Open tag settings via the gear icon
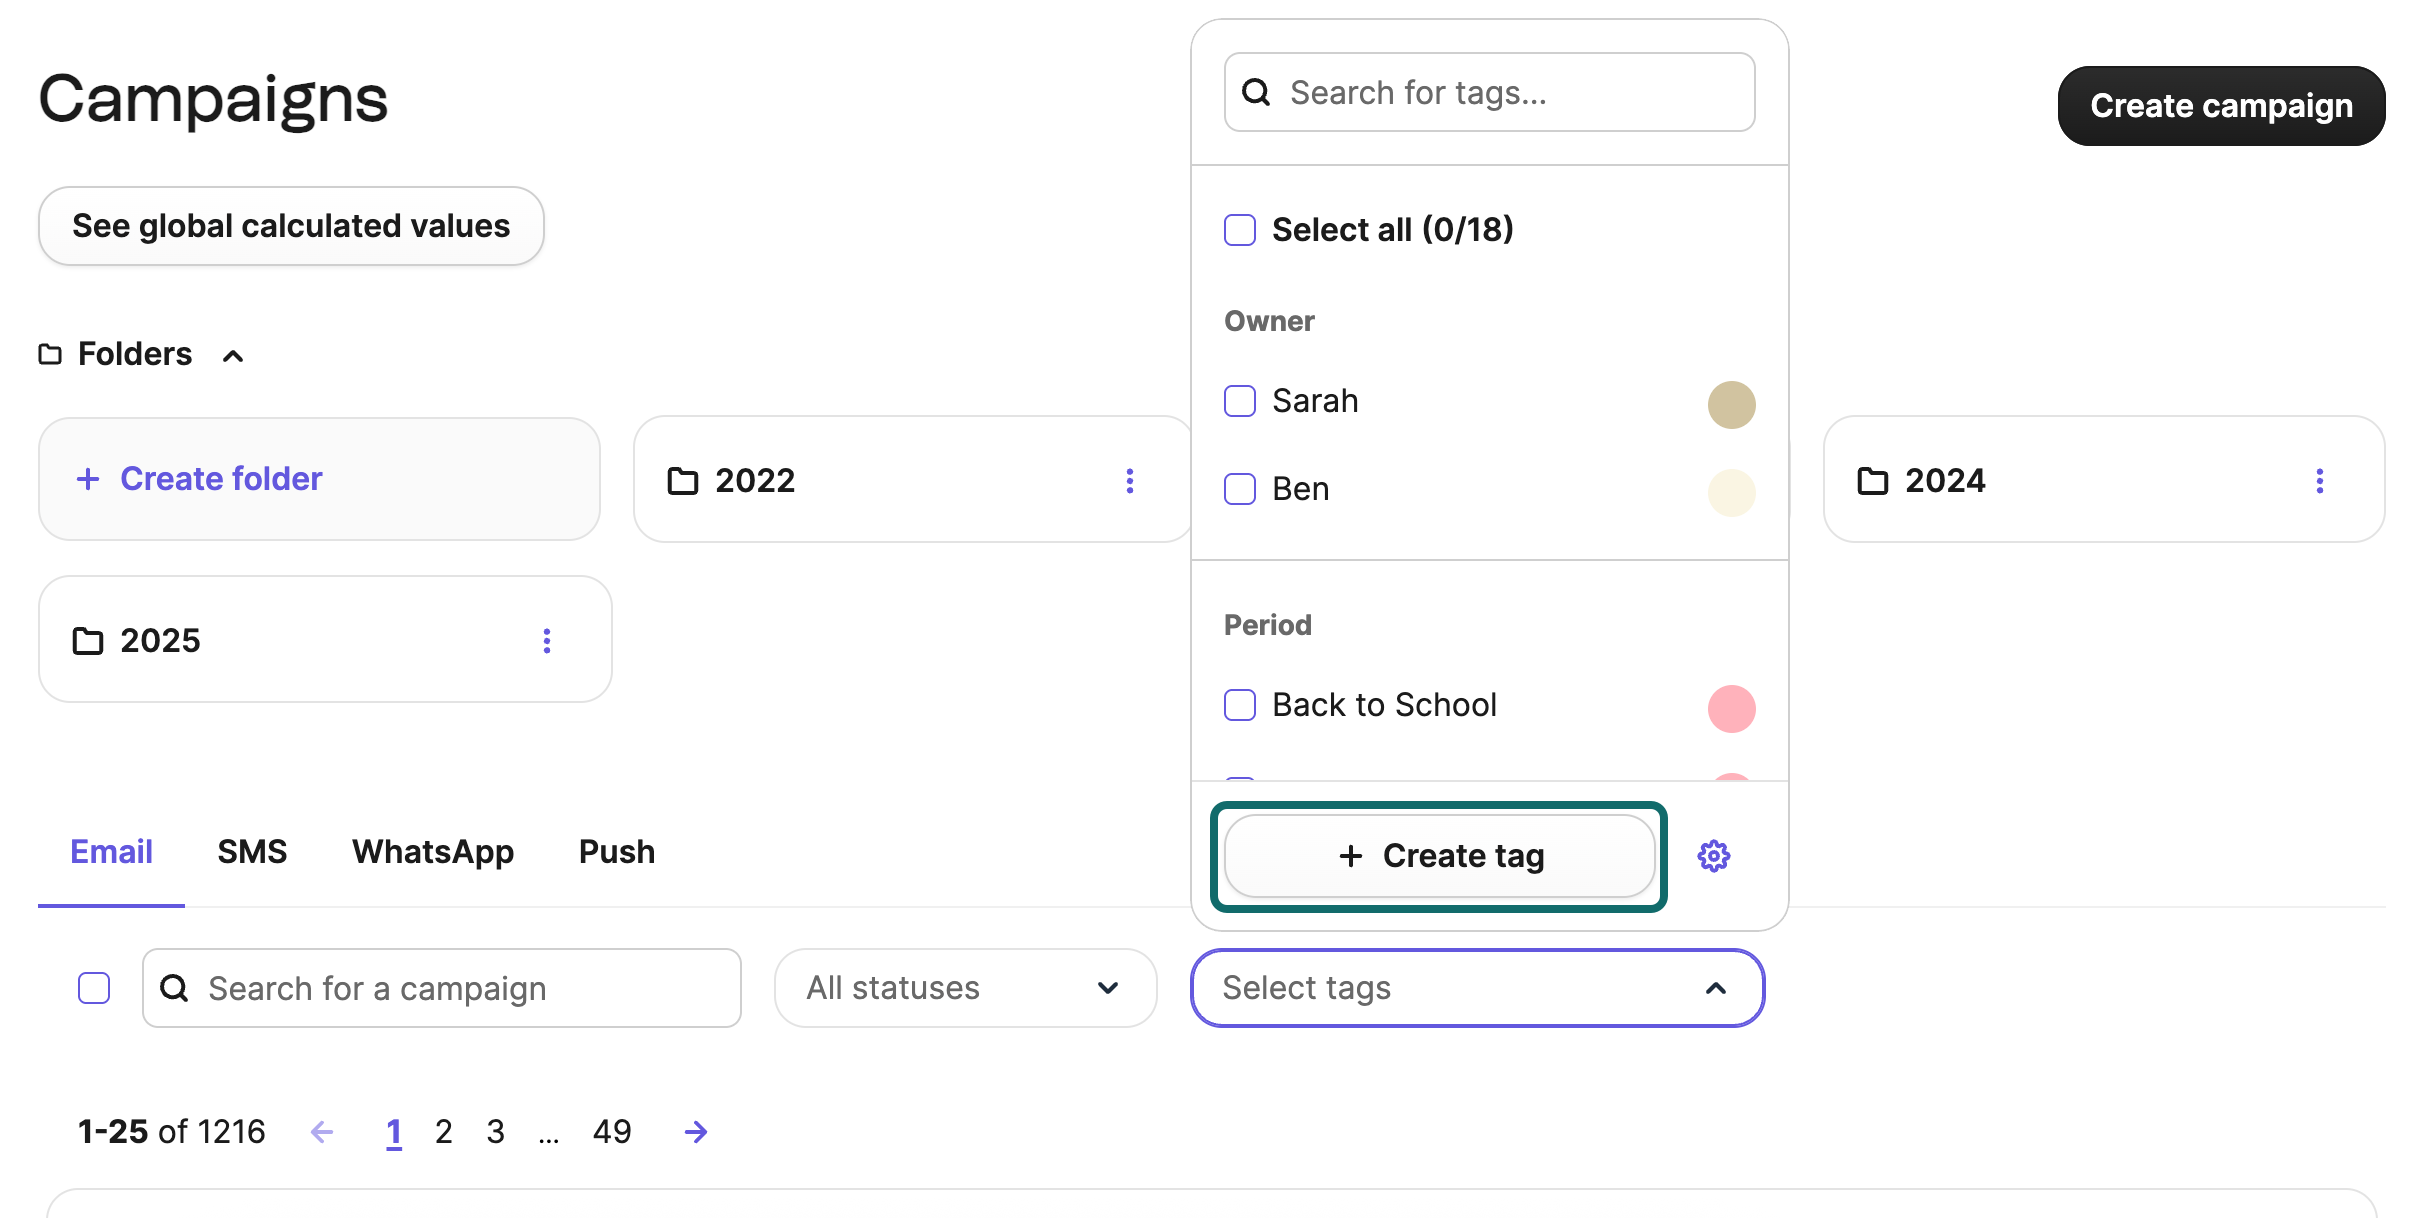The height and width of the screenshot is (1218, 2422). [1714, 855]
